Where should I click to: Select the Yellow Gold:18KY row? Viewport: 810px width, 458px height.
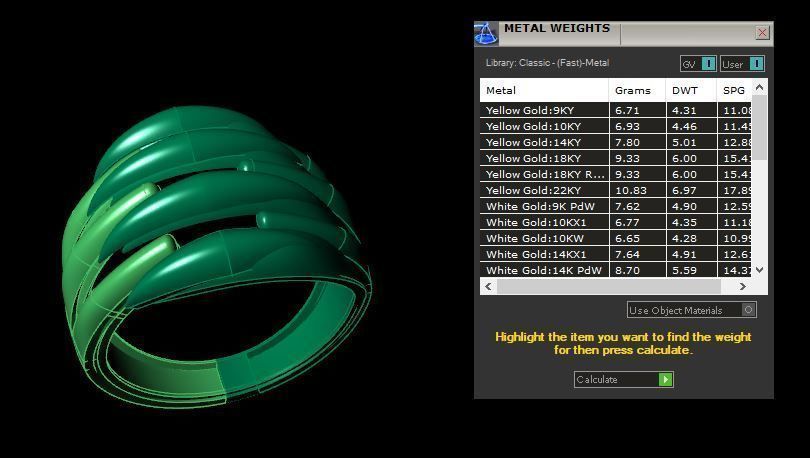coord(616,158)
